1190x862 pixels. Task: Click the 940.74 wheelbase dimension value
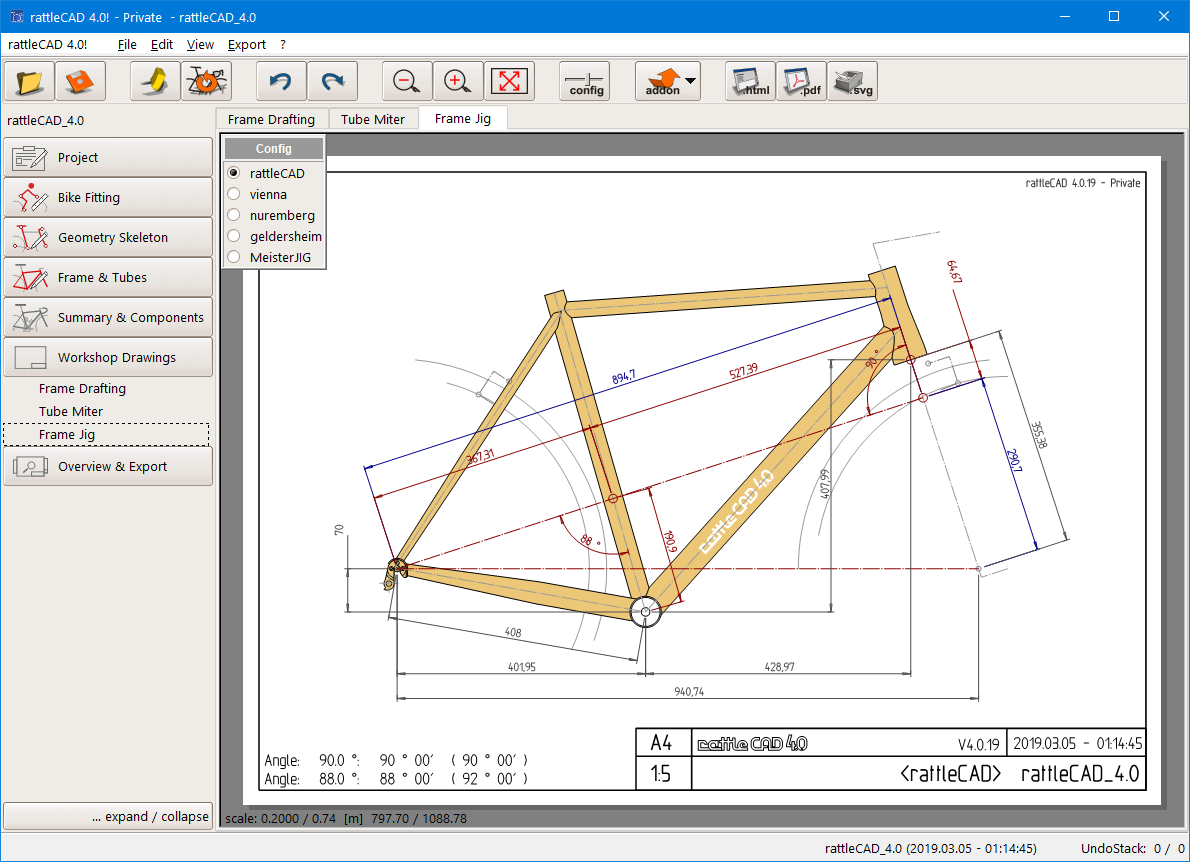pos(689,691)
